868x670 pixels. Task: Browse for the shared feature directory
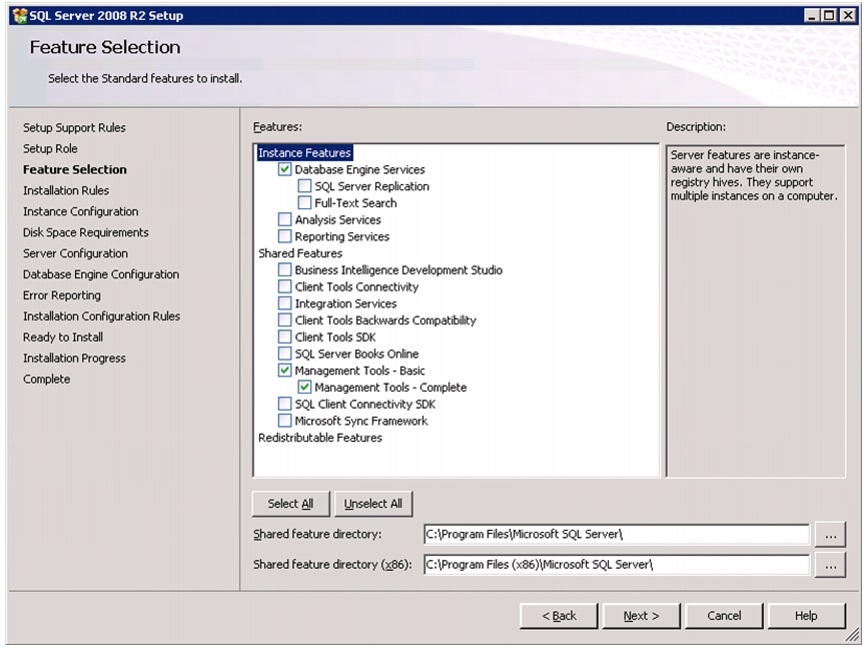tap(830, 535)
